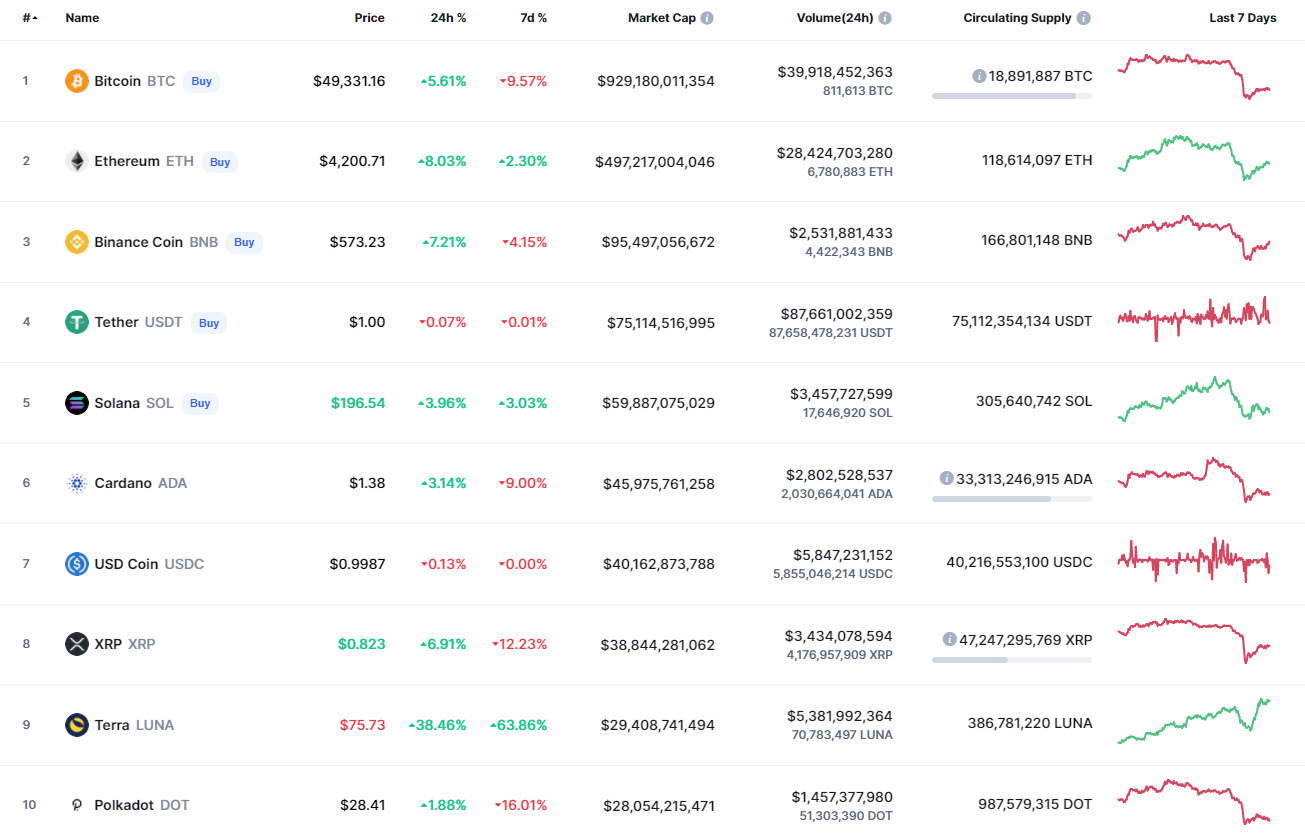1305x839 pixels.
Task: Click Polkadot supply 987,579,315 DOT
Action: pos(1035,803)
